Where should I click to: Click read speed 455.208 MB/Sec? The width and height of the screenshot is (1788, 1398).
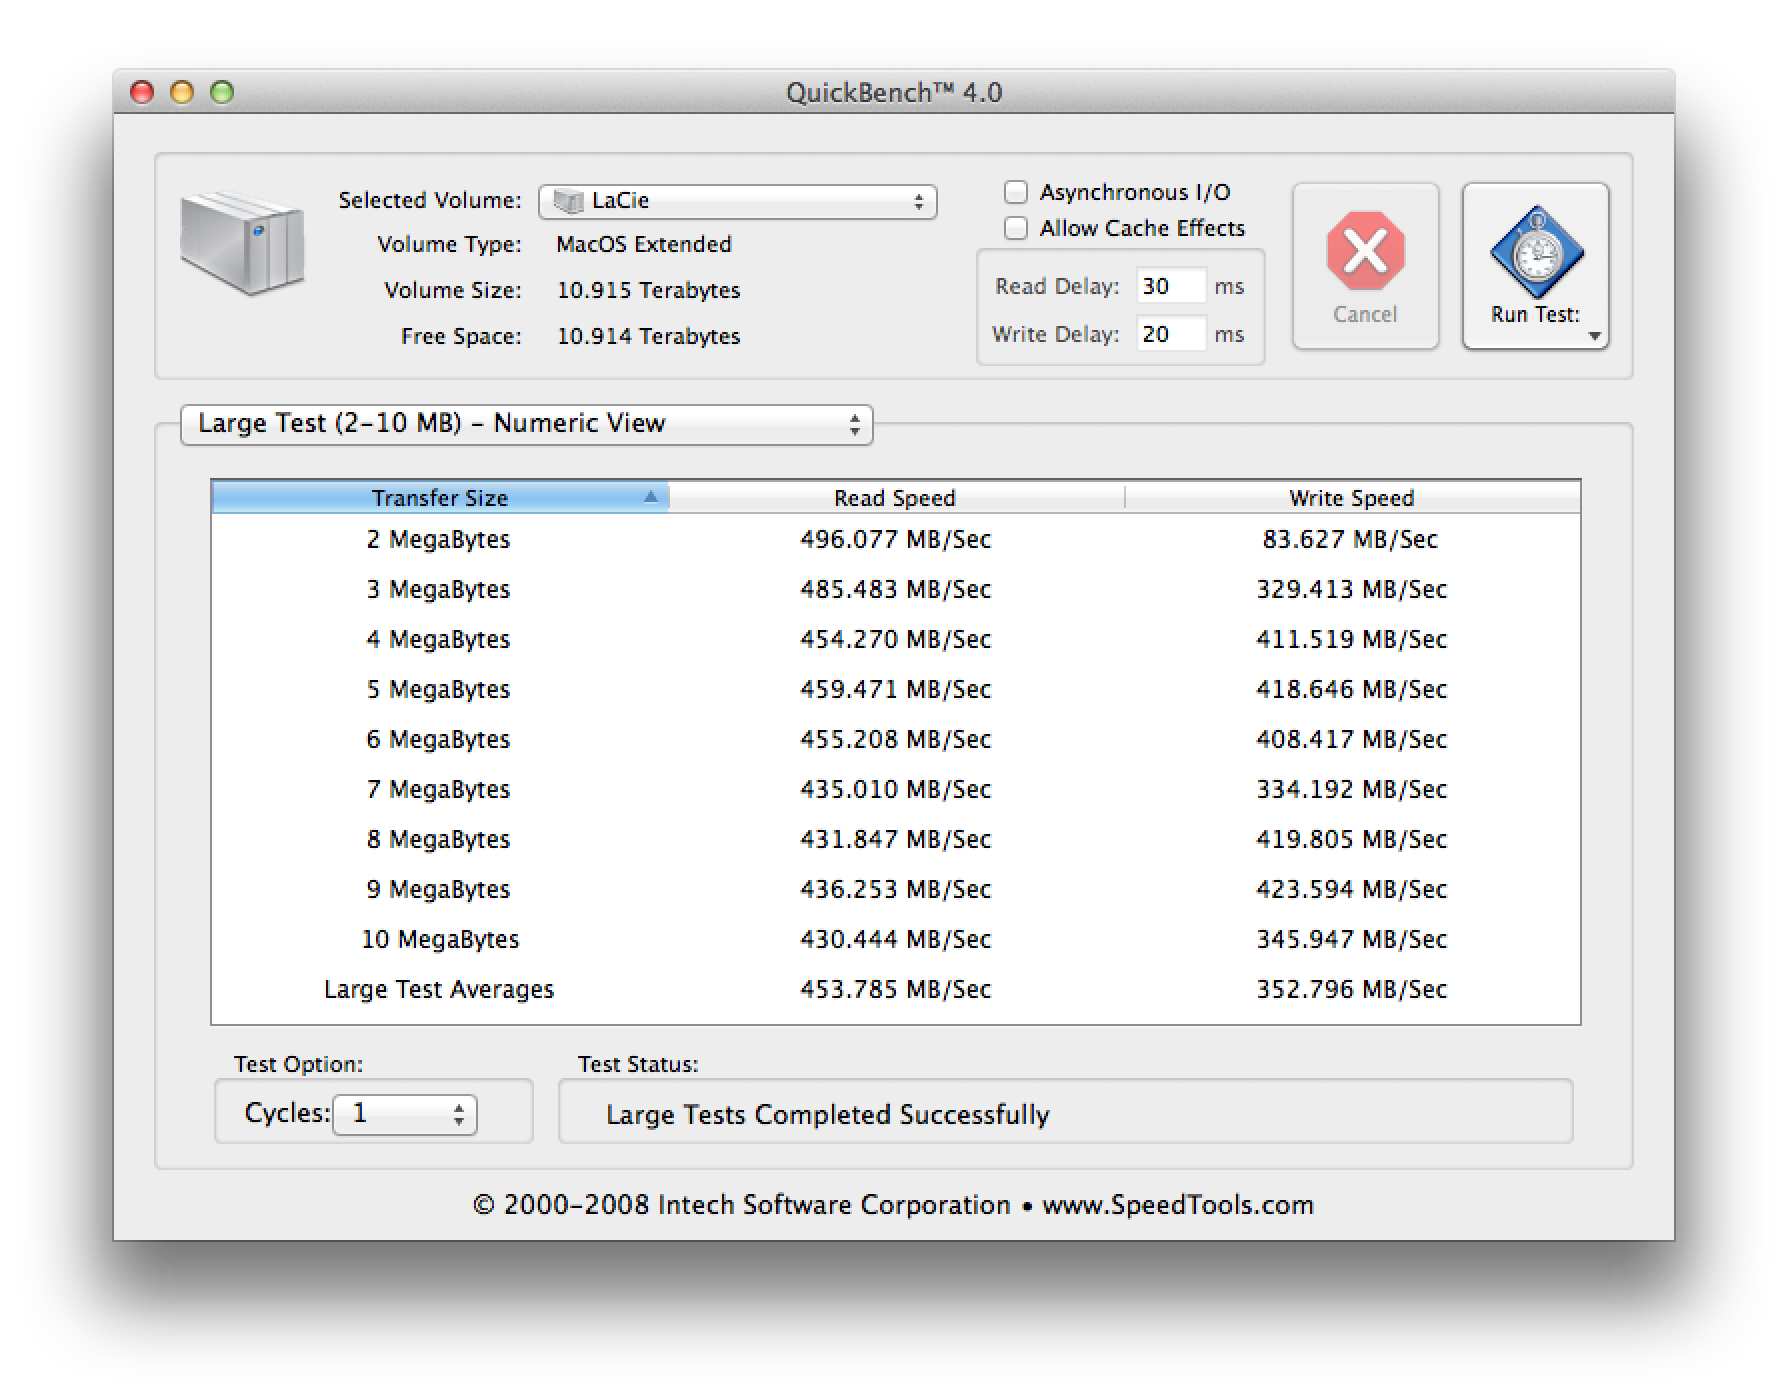coord(896,740)
